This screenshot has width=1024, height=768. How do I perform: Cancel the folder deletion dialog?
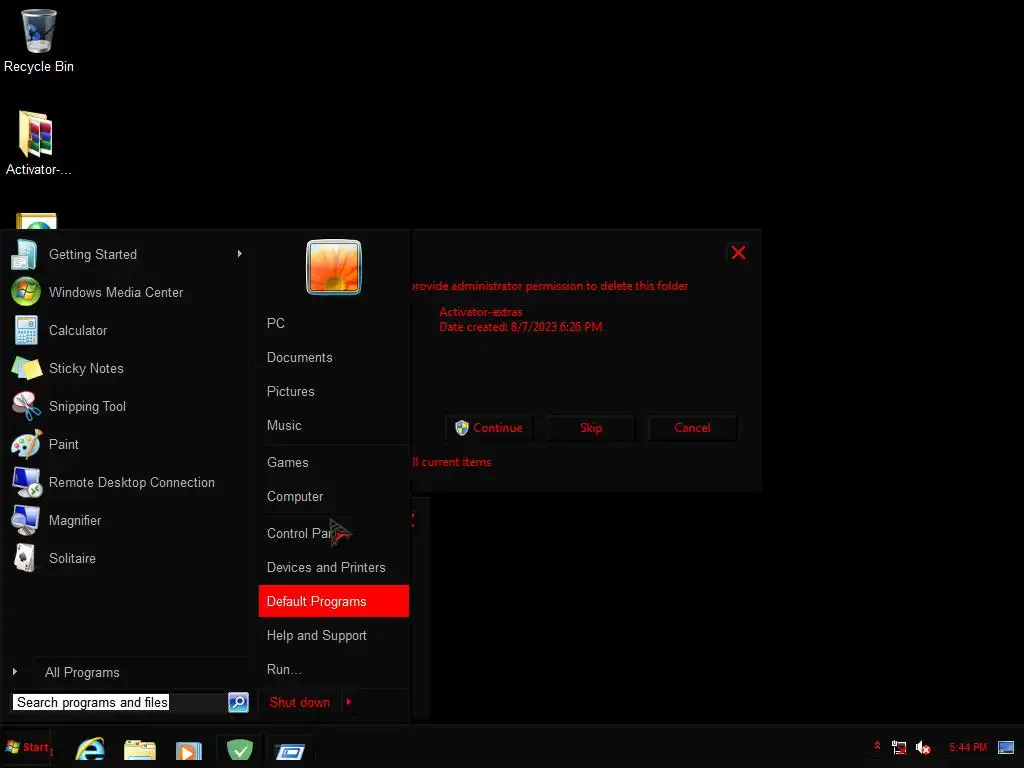click(692, 428)
